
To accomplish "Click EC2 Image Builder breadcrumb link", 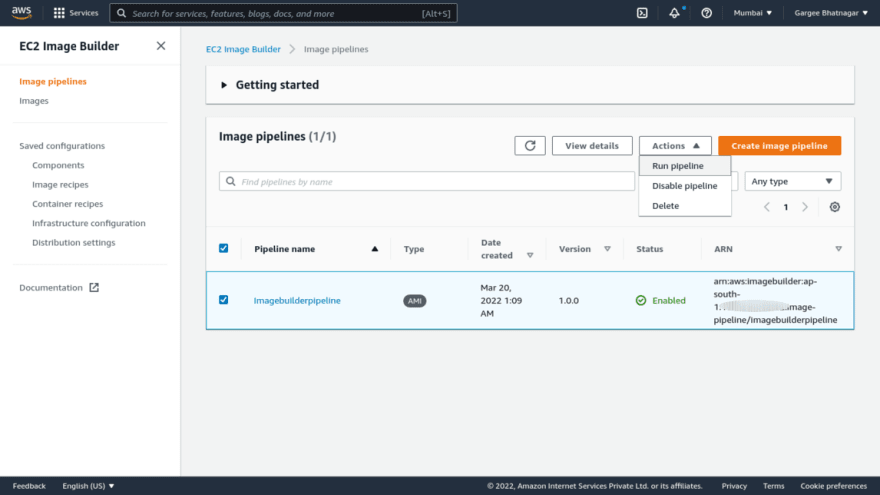I will [x=243, y=49].
